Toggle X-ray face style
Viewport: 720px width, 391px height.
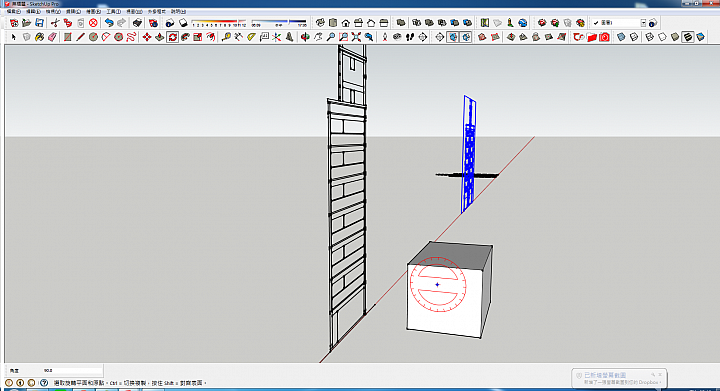pyautogui.click(x=620, y=37)
